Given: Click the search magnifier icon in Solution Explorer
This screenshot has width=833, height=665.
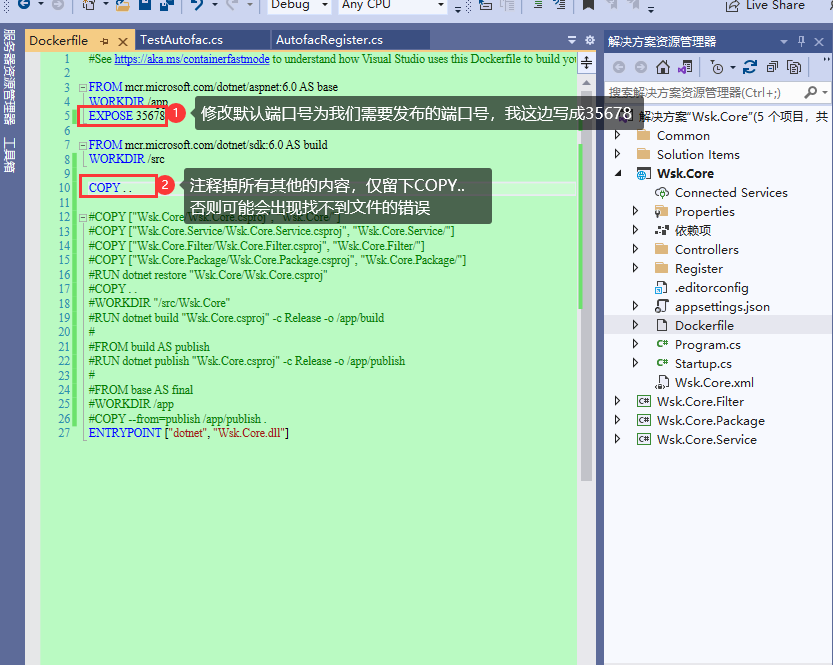Looking at the screenshot, I should coord(810,92).
